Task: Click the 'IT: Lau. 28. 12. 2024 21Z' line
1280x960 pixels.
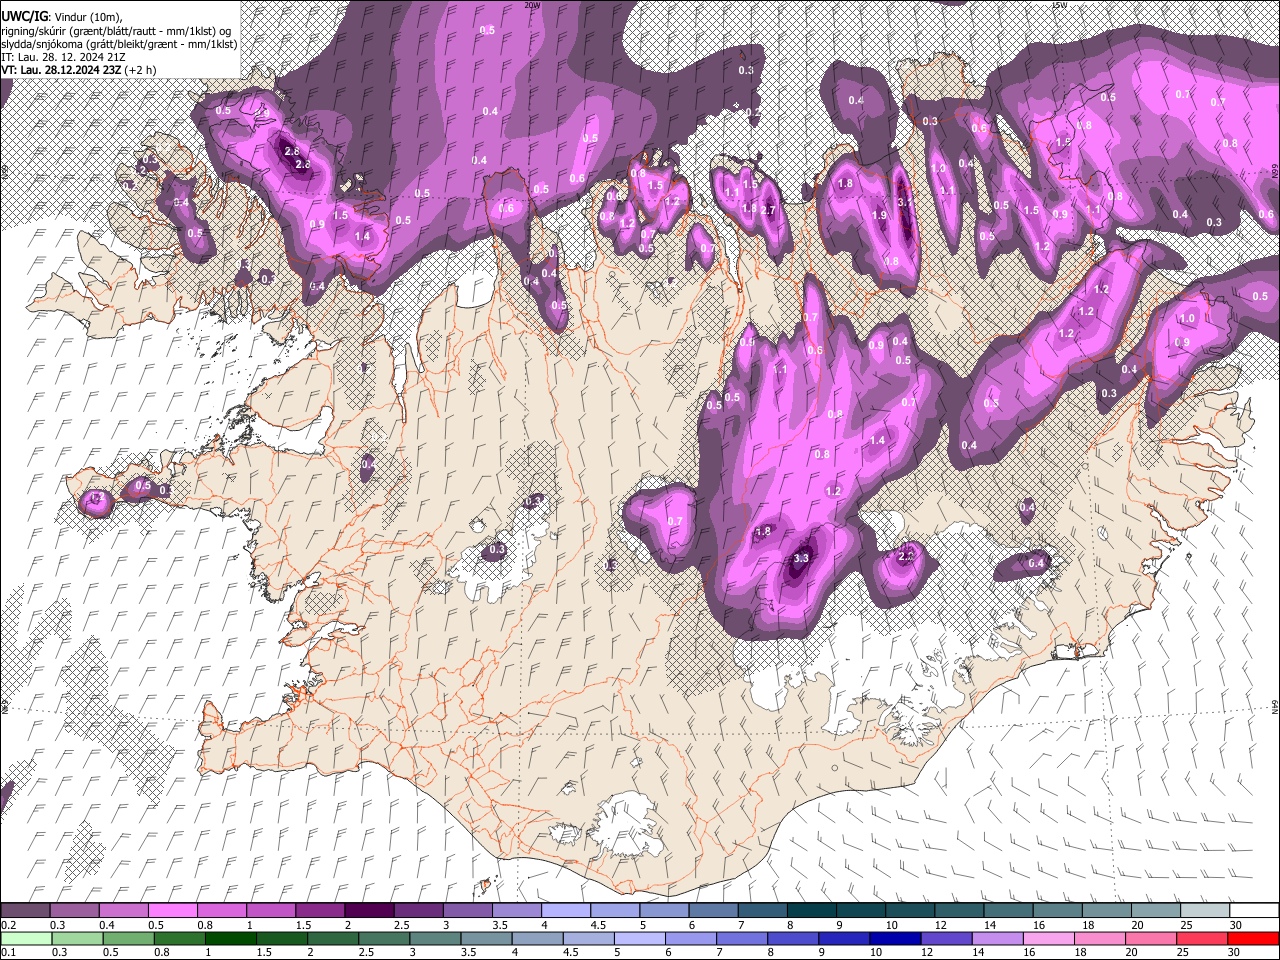Action: (x=64, y=57)
